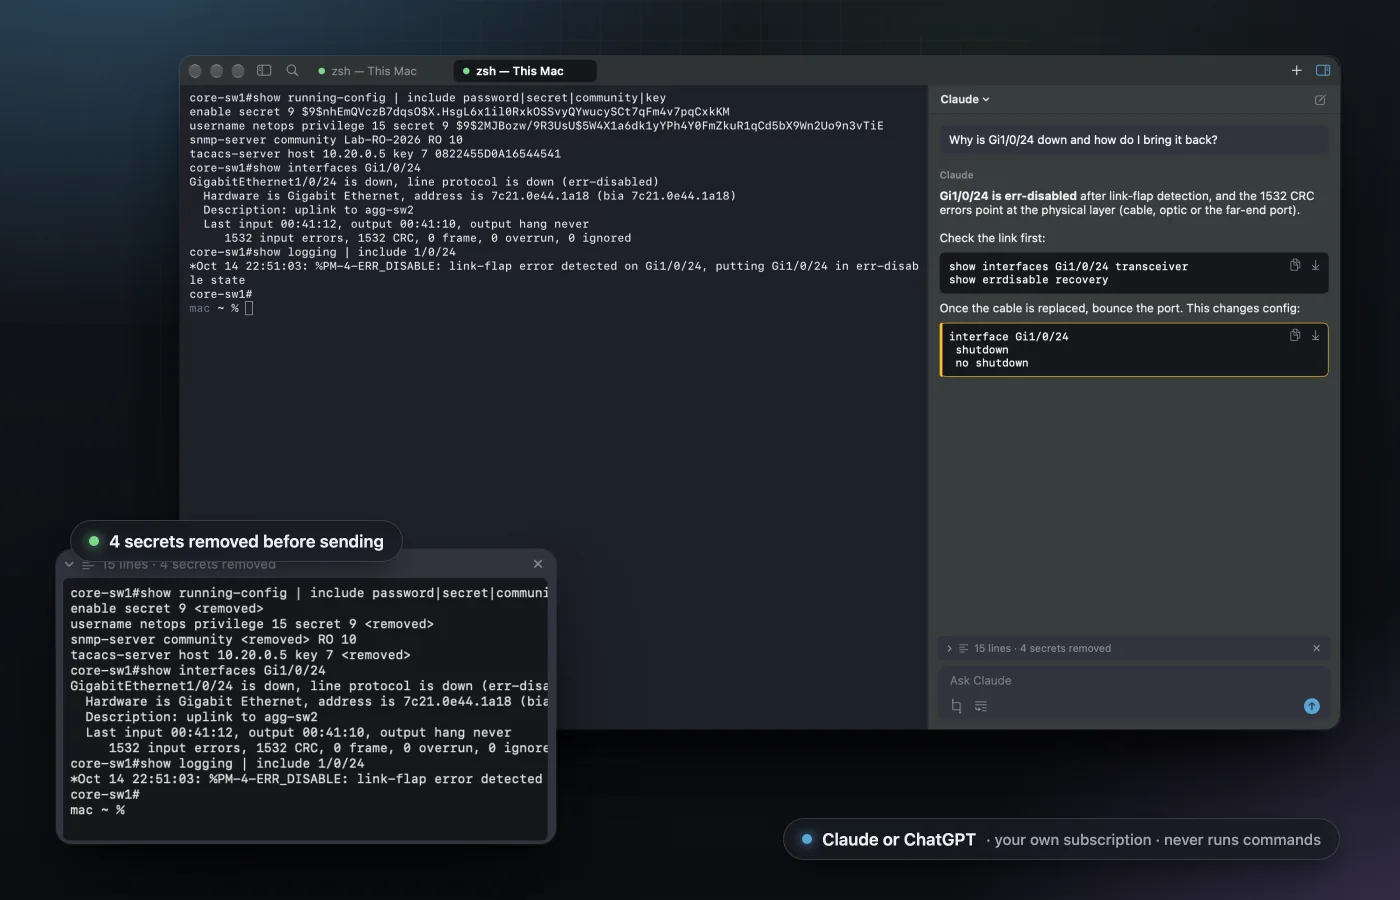Send the message with the blue arrow button
1400x900 pixels.
1312,707
